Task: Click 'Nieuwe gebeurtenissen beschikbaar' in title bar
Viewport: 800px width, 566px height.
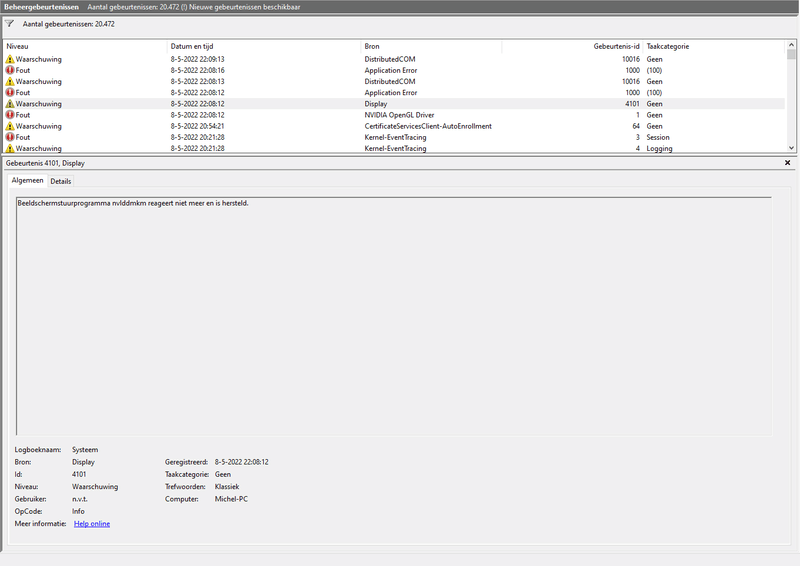Action: coord(244,7)
